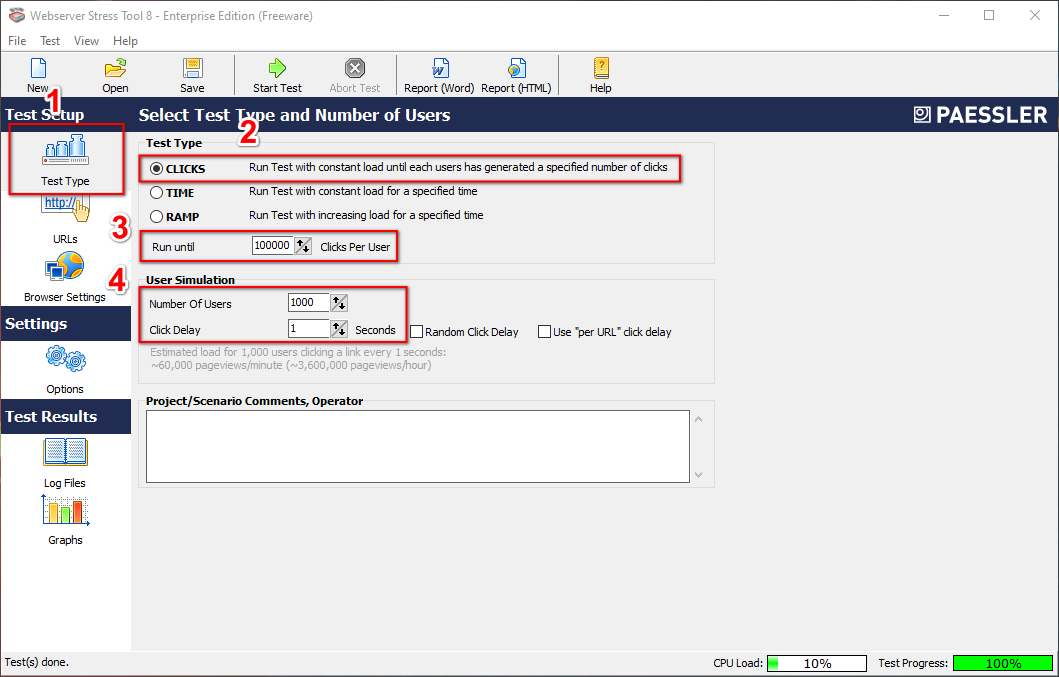Click in the Project/Scenario Comments text box
Image resolution: width=1059 pixels, height=677 pixels.
point(417,446)
